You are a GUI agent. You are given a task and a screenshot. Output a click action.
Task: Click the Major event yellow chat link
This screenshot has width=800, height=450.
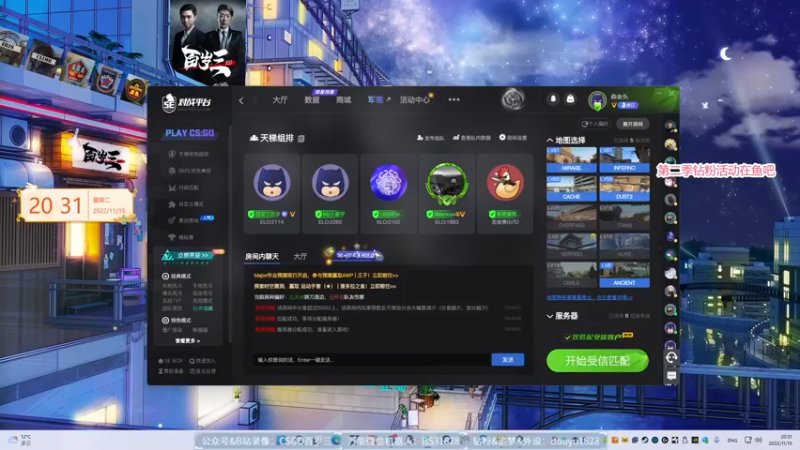pos(326,275)
